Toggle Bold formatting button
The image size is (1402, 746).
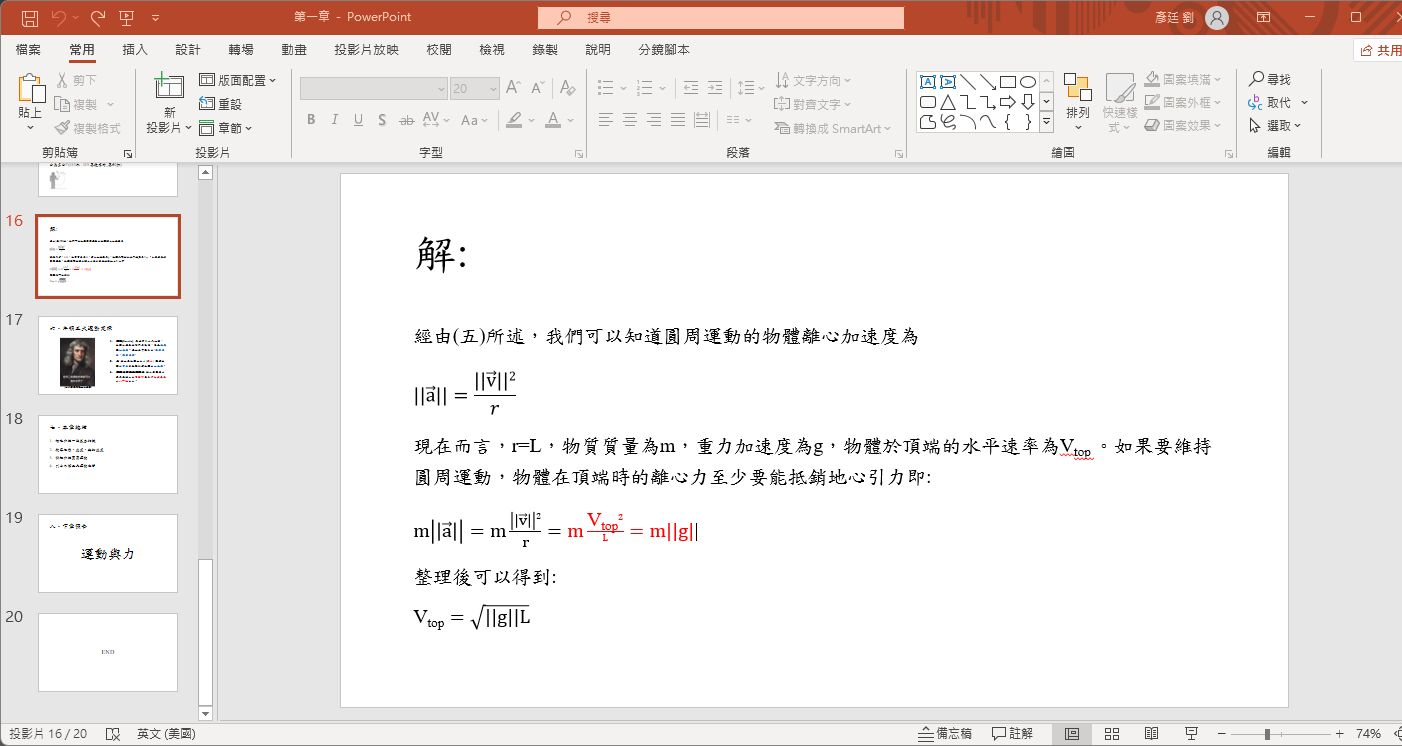tap(311, 120)
